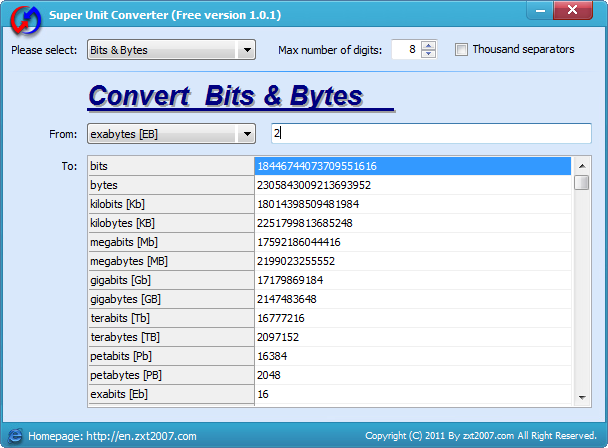Open the Bits & Bytes category dropdown
The image size is (608, 448).
171,50
